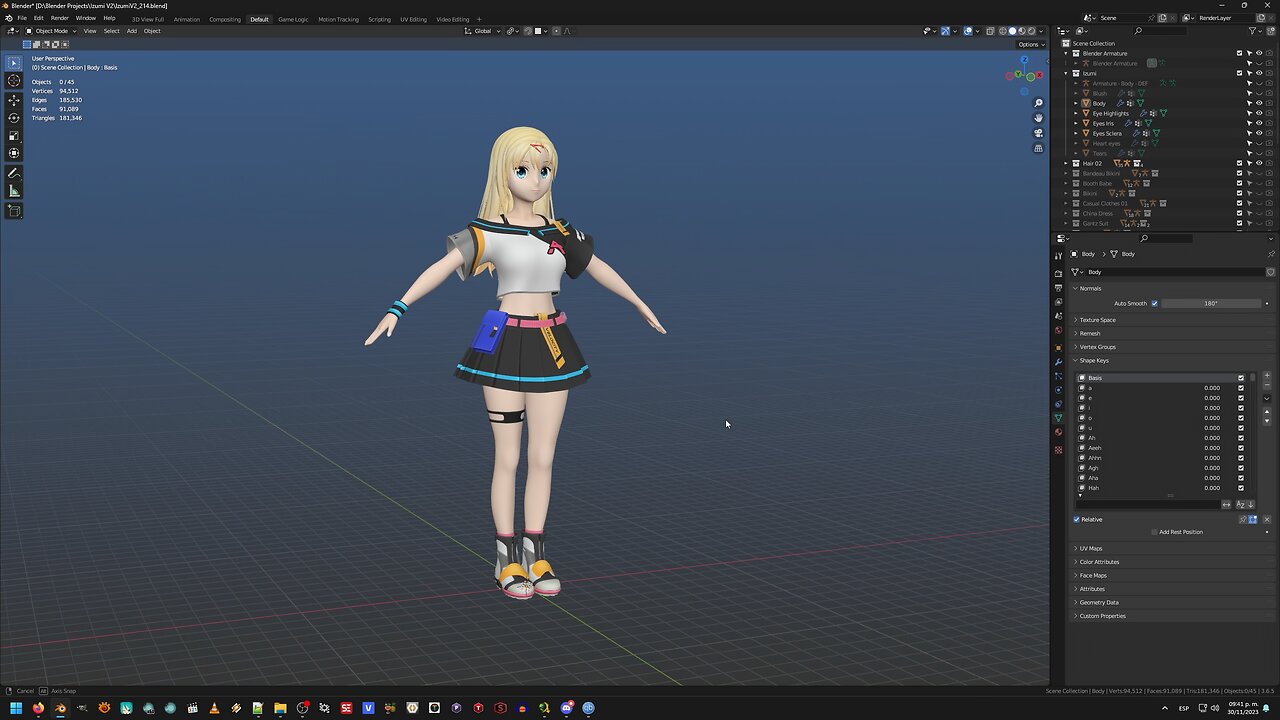Toggle Relative shape keys checkbox
Viewport: 1280px width, 720px height.
(1077, 519)
